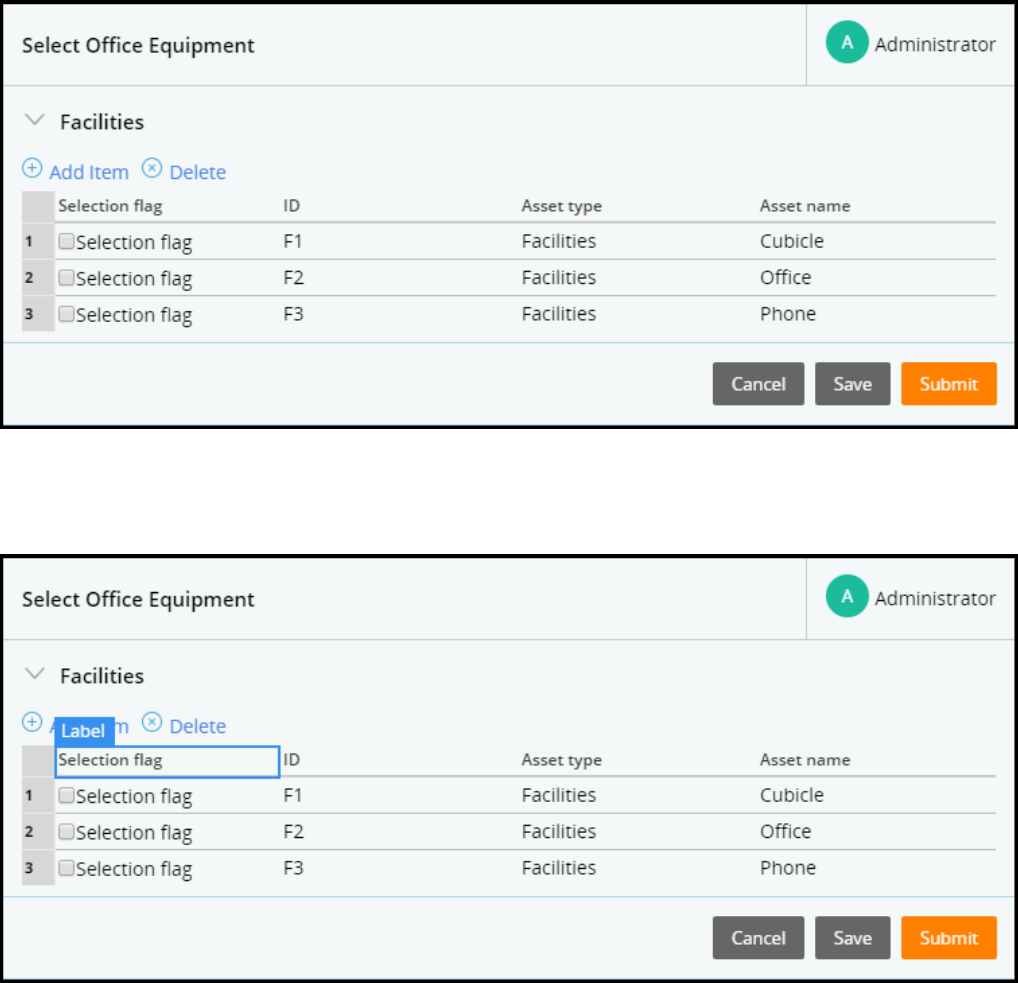
Task: Select the highlighted Selection flag column header
Action: 166,761
